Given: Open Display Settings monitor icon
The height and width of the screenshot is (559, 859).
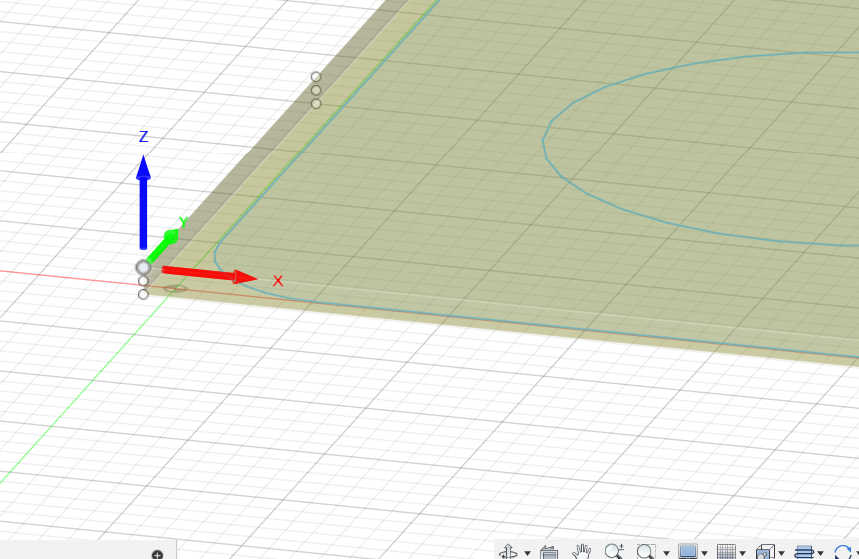Looking at the screenshot, I should pyautogui.click(x=688, y=551).
